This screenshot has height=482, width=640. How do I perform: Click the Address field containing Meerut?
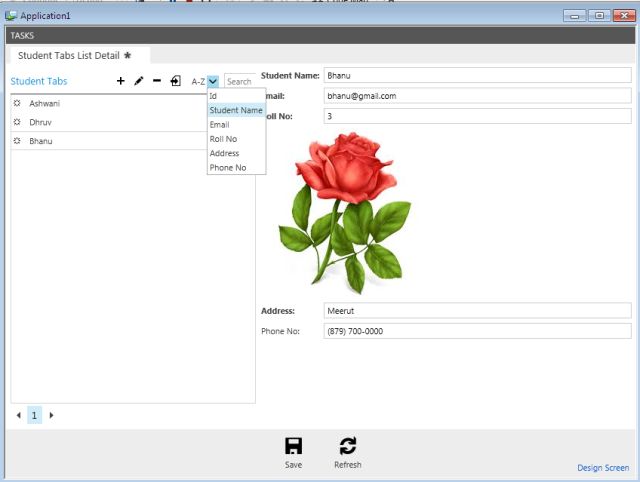tap(477, 310)
